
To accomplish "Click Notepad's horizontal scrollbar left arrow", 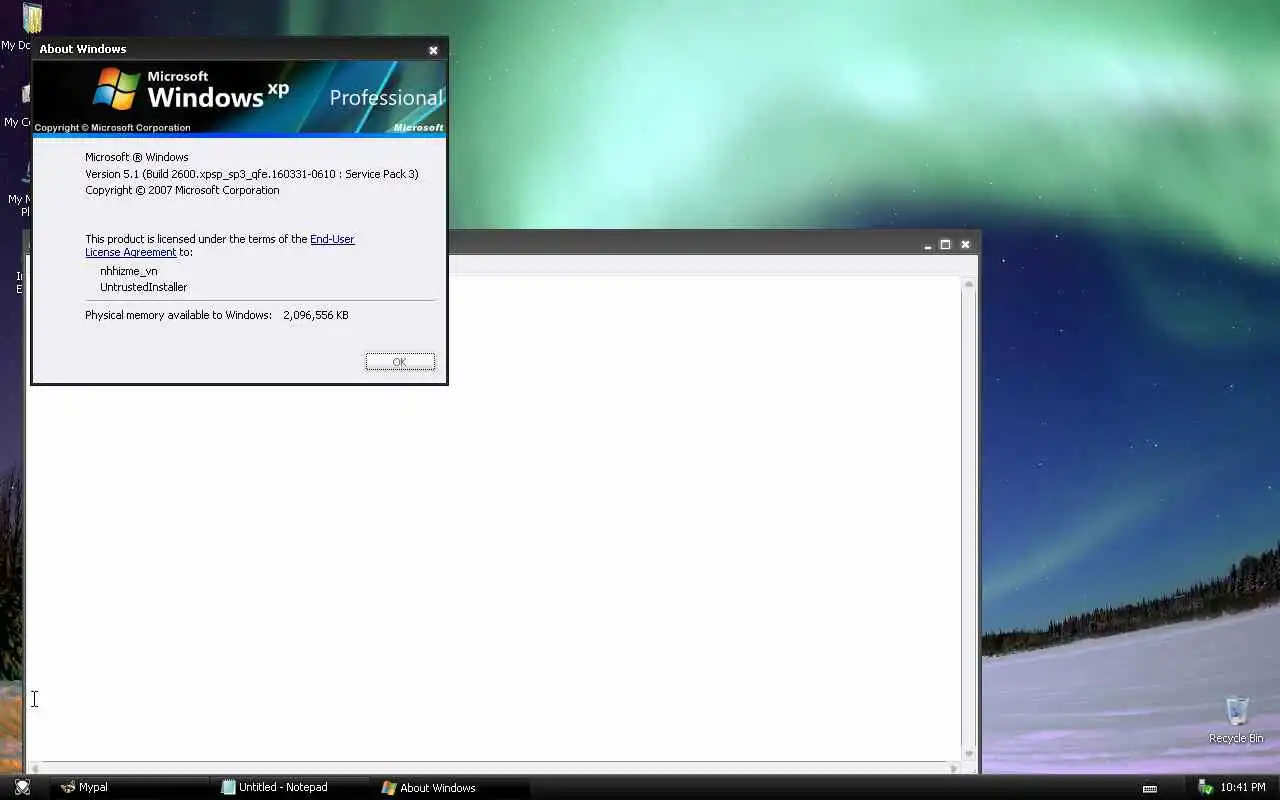I will point(35,768).
